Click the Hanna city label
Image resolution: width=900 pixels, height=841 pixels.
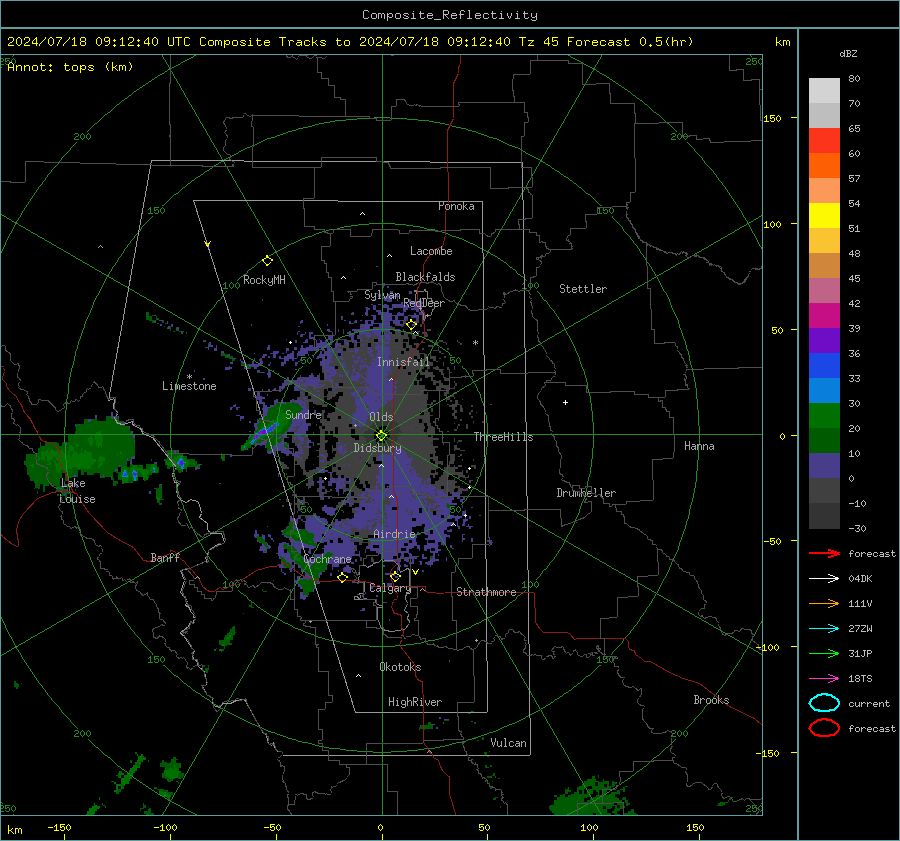click(699, 446)
